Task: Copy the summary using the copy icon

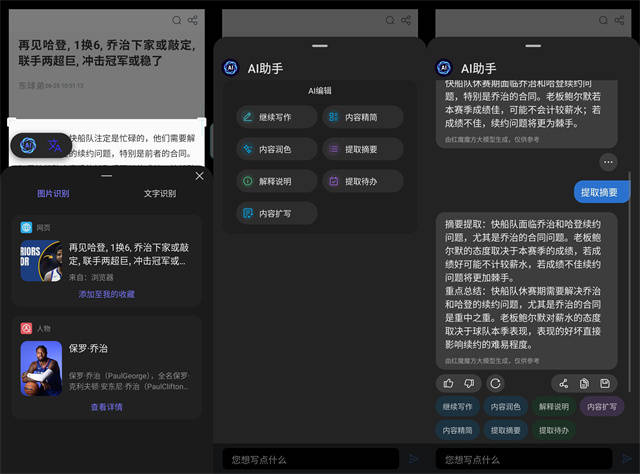Action: (x=584, y=383)
